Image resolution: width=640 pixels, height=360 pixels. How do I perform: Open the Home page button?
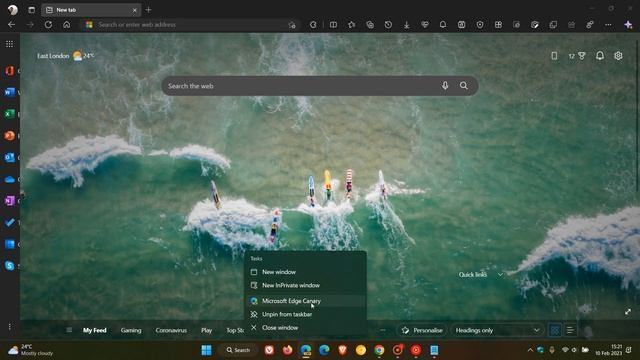[67, 24]
